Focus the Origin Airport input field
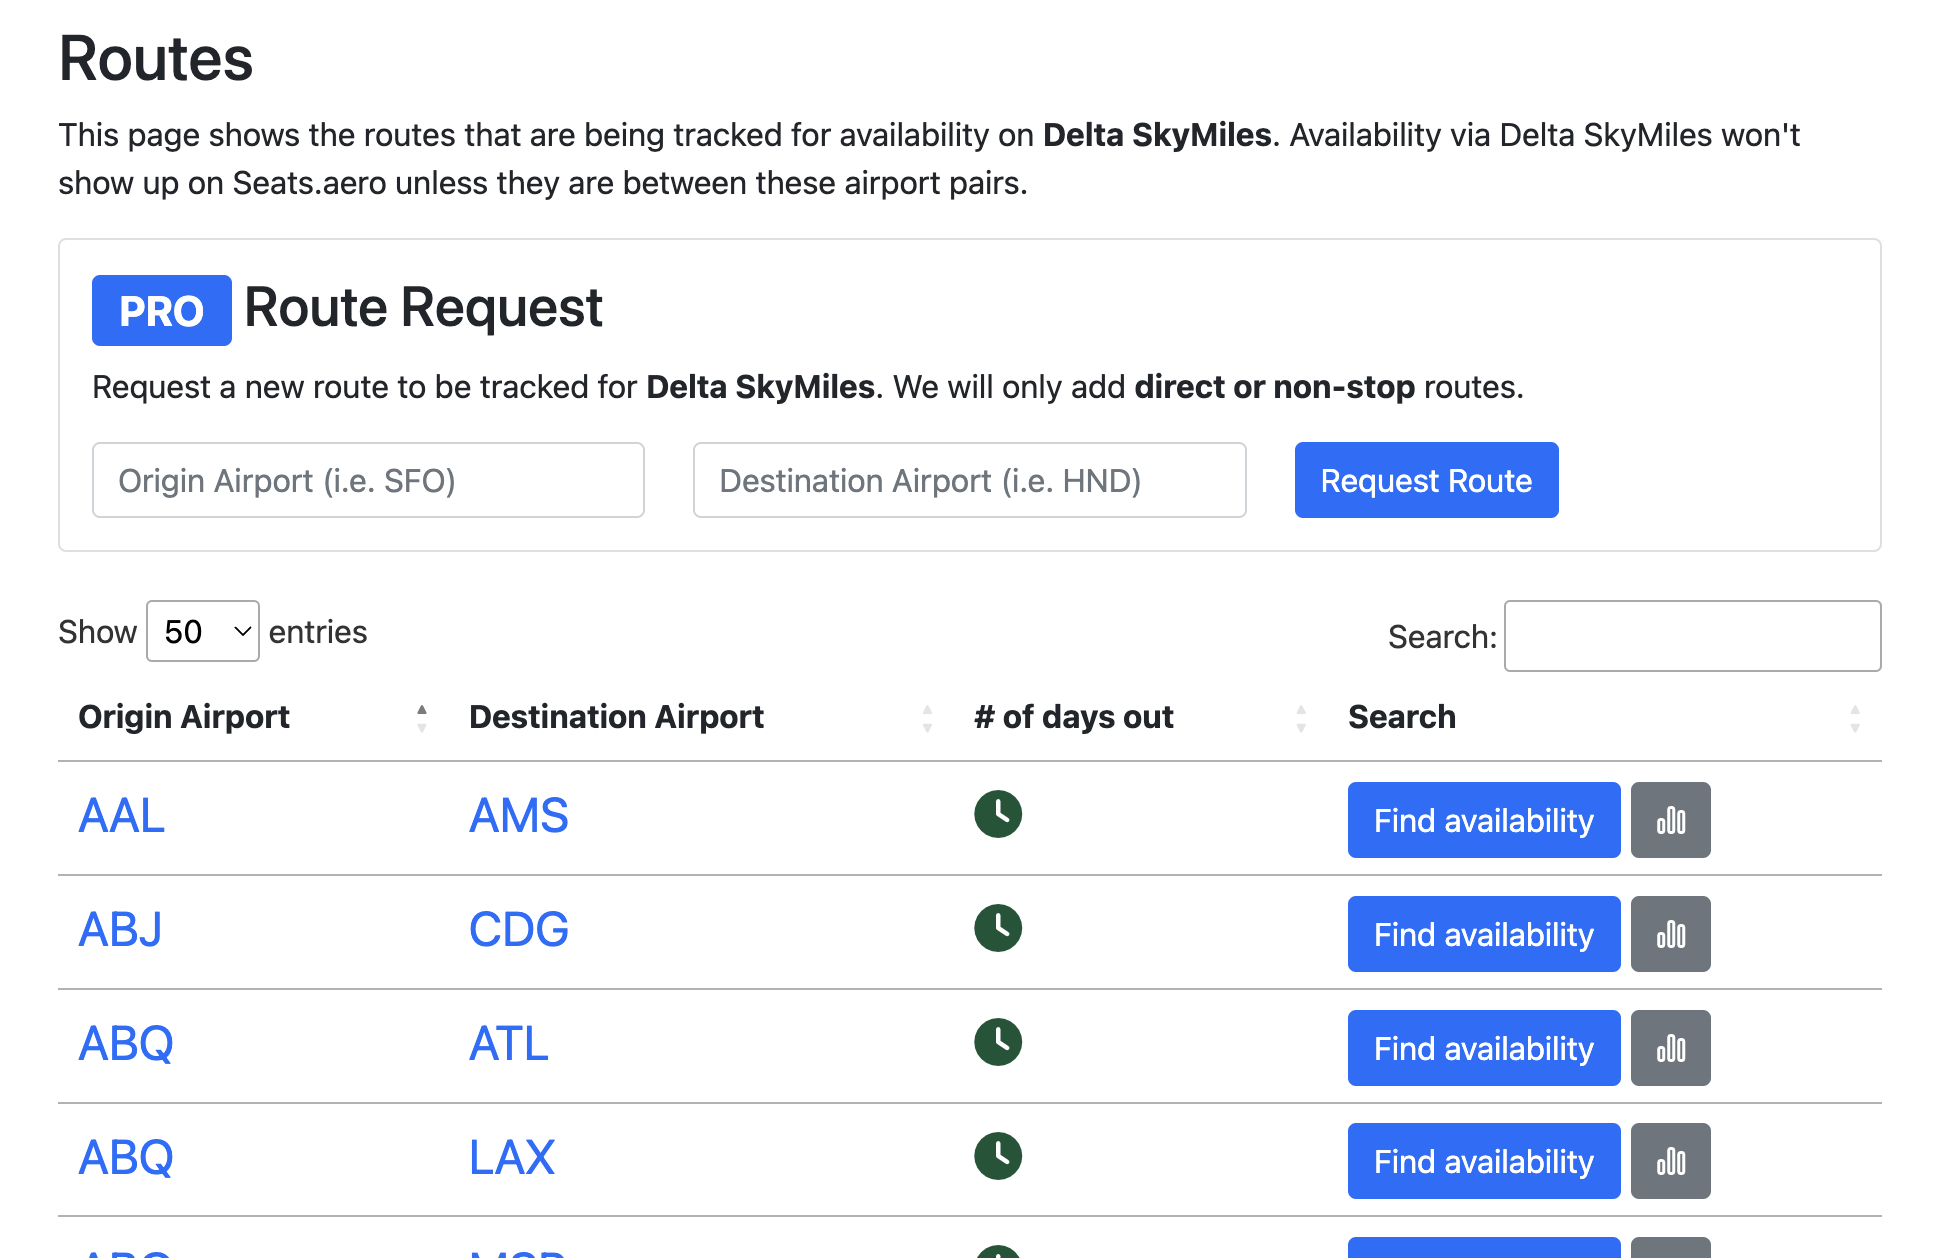The image size is (1946, 1258). (x=368, y=480)
